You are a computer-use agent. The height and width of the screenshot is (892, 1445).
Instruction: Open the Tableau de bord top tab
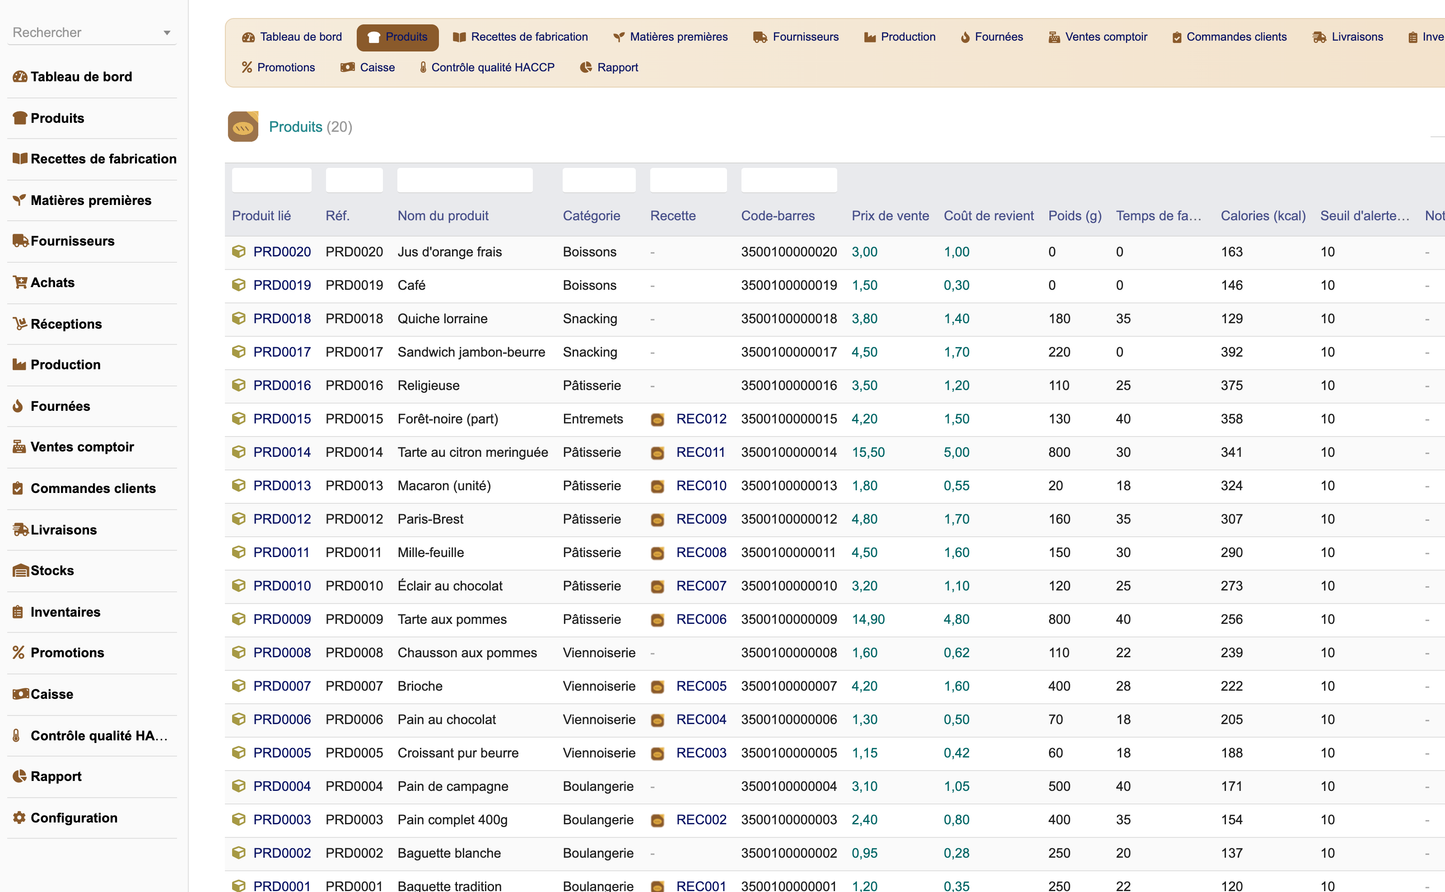292,37
